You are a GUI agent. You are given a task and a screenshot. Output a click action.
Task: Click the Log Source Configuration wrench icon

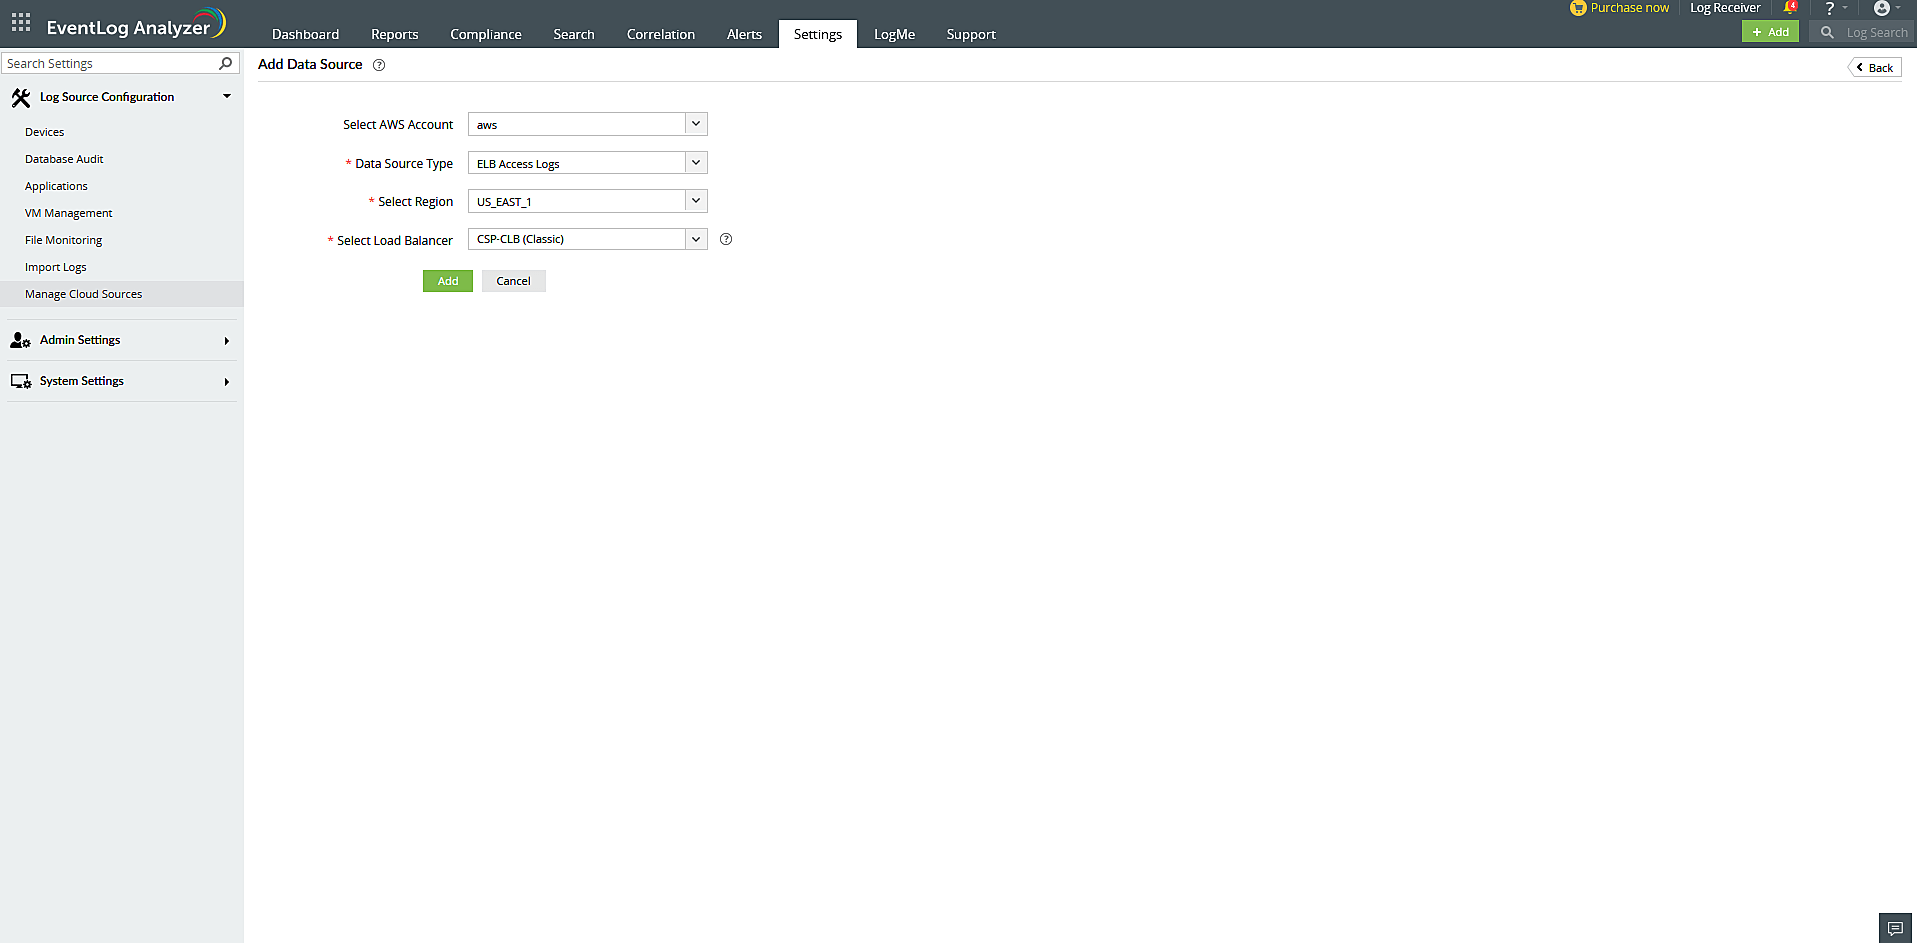(x=21, y=97)
